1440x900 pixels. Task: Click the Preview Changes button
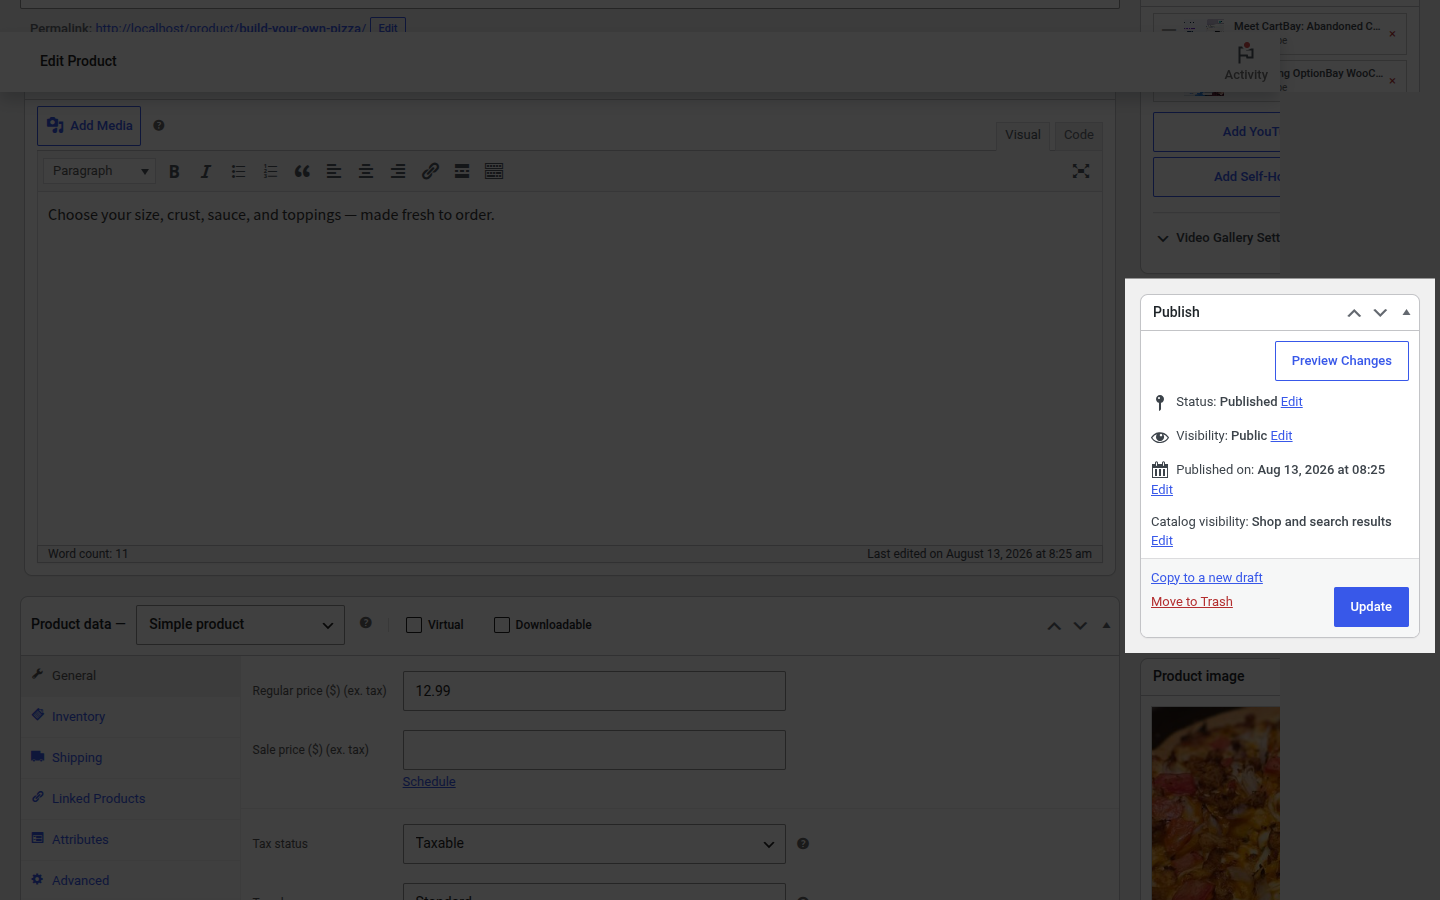pyautogui.click(x=1341, y=361)
